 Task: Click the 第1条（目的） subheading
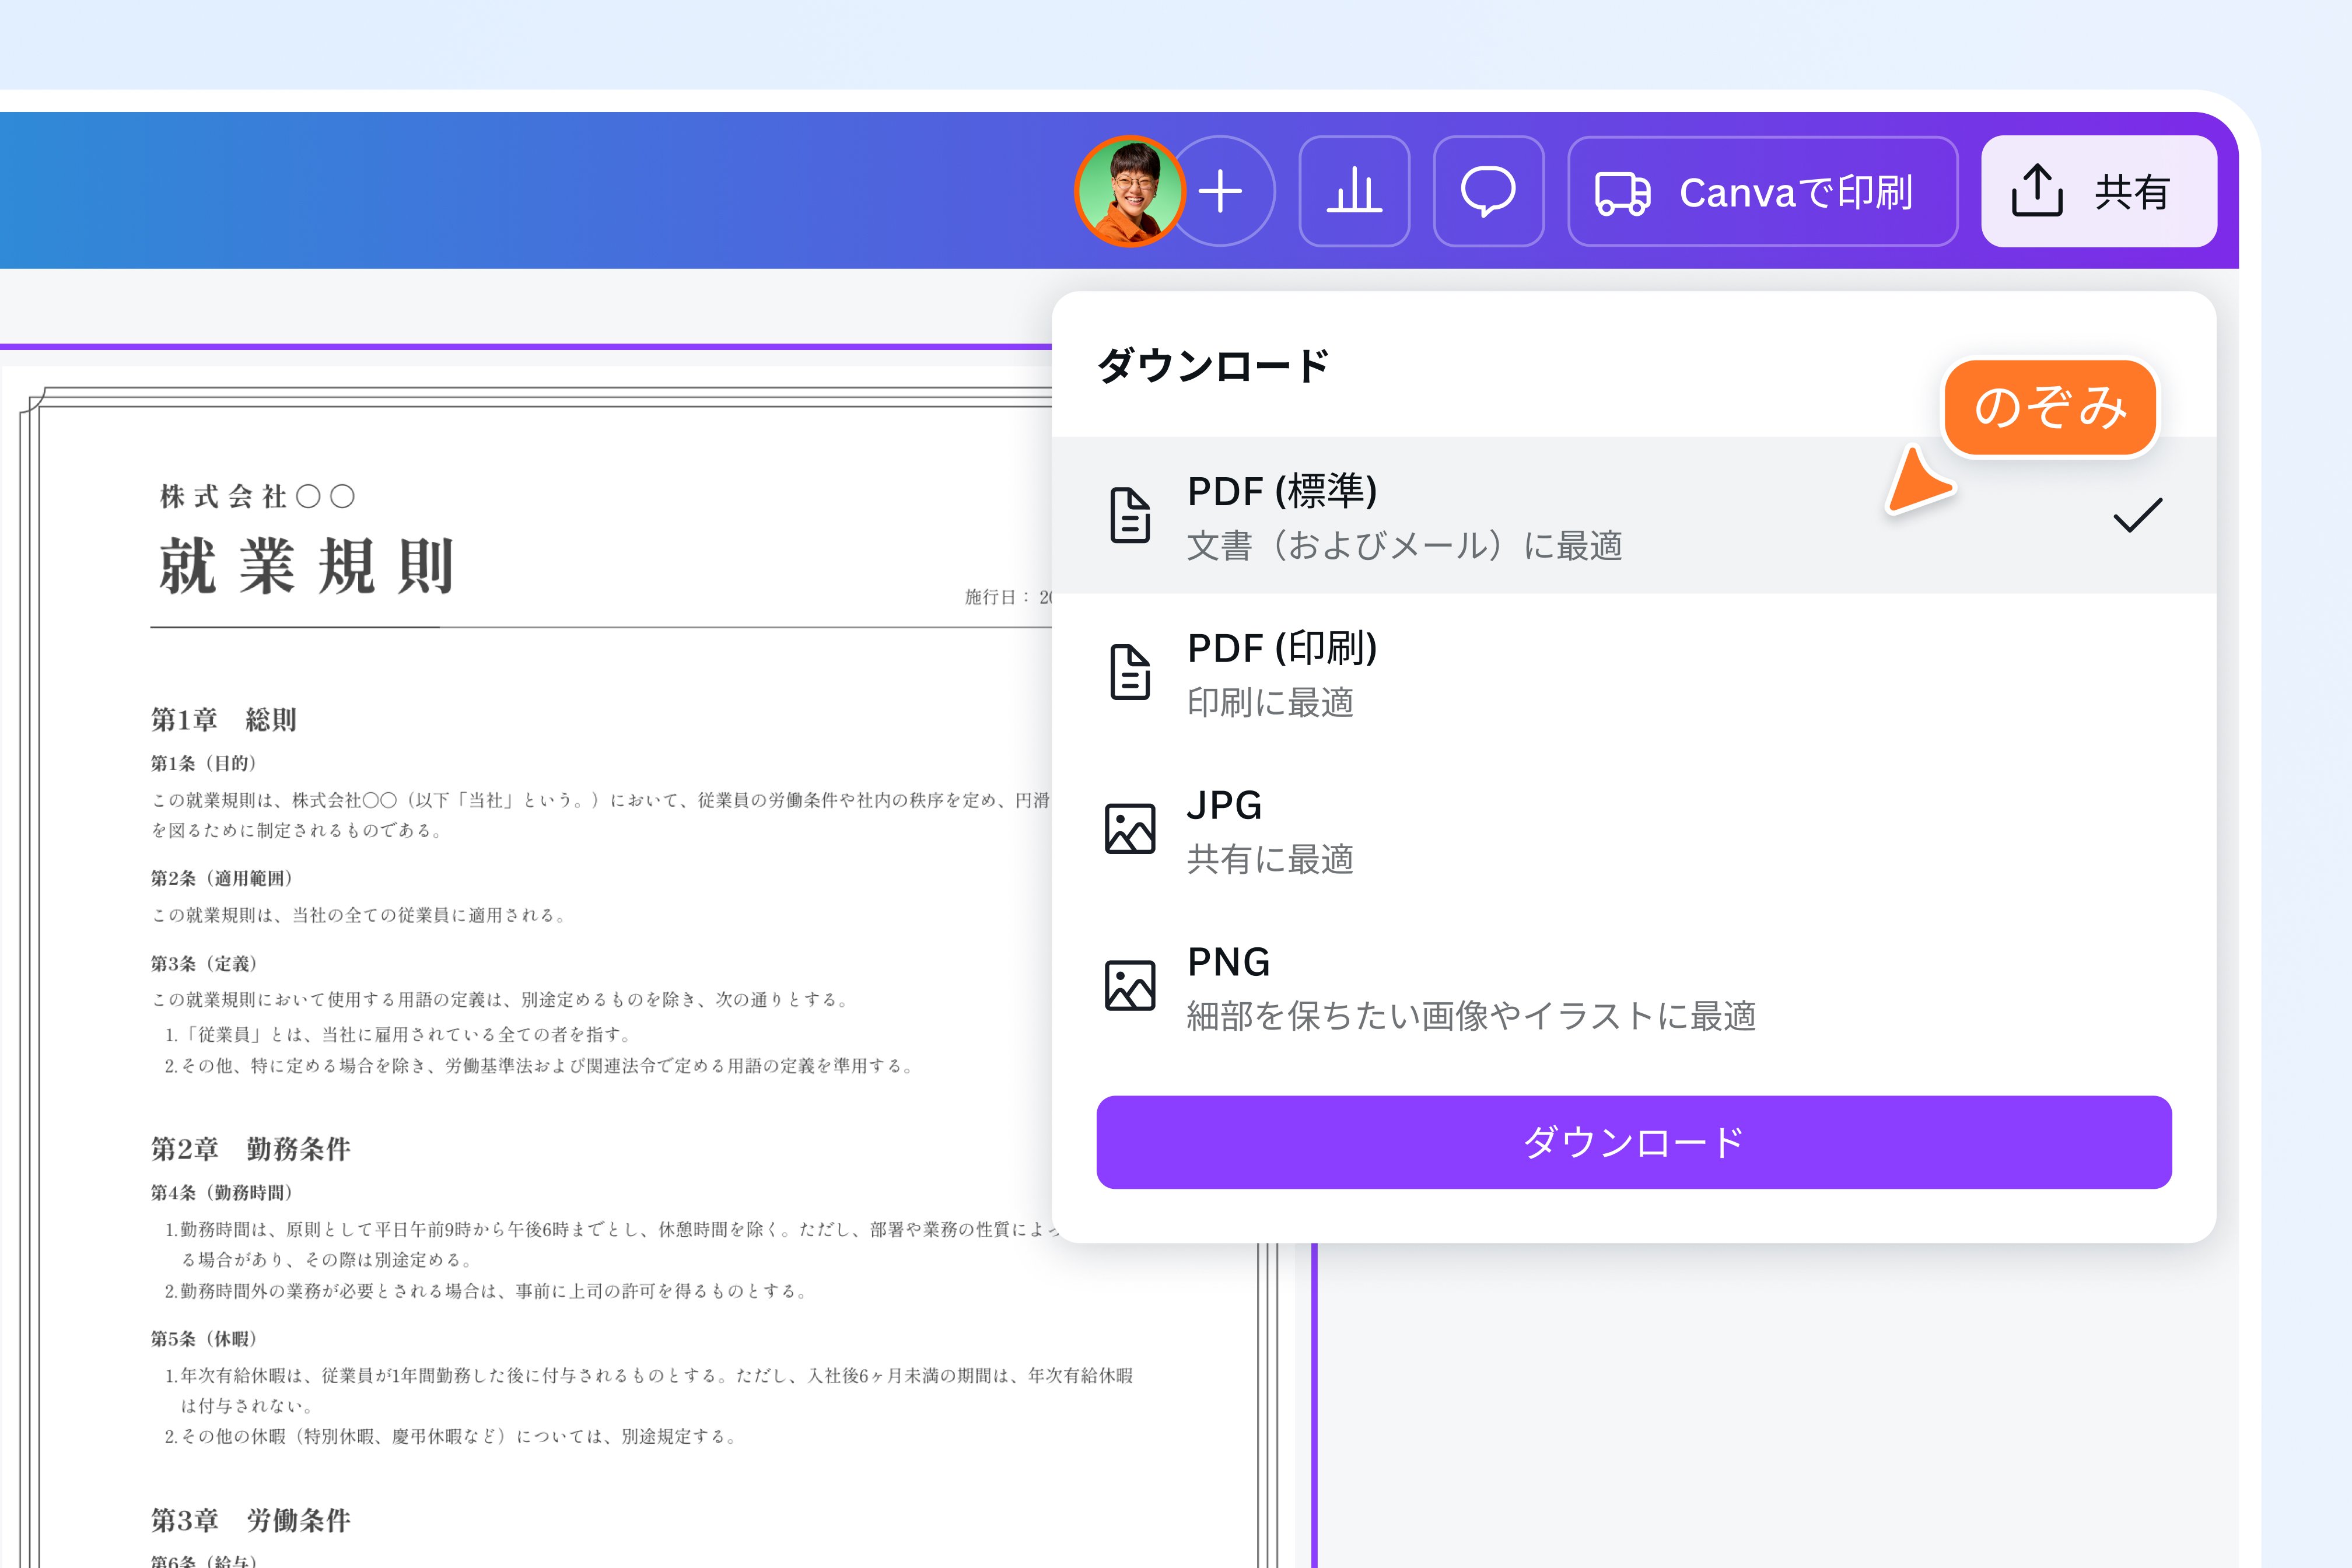coord(204,763)
